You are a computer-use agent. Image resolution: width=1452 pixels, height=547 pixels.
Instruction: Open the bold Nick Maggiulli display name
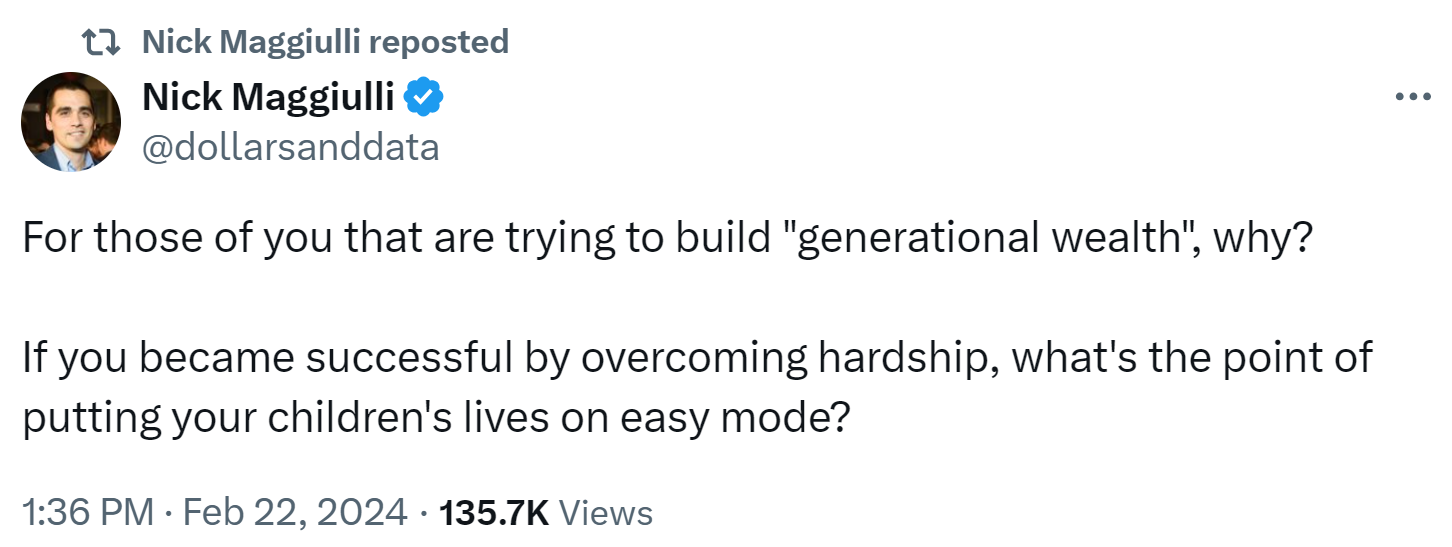[x=270, y=97]
